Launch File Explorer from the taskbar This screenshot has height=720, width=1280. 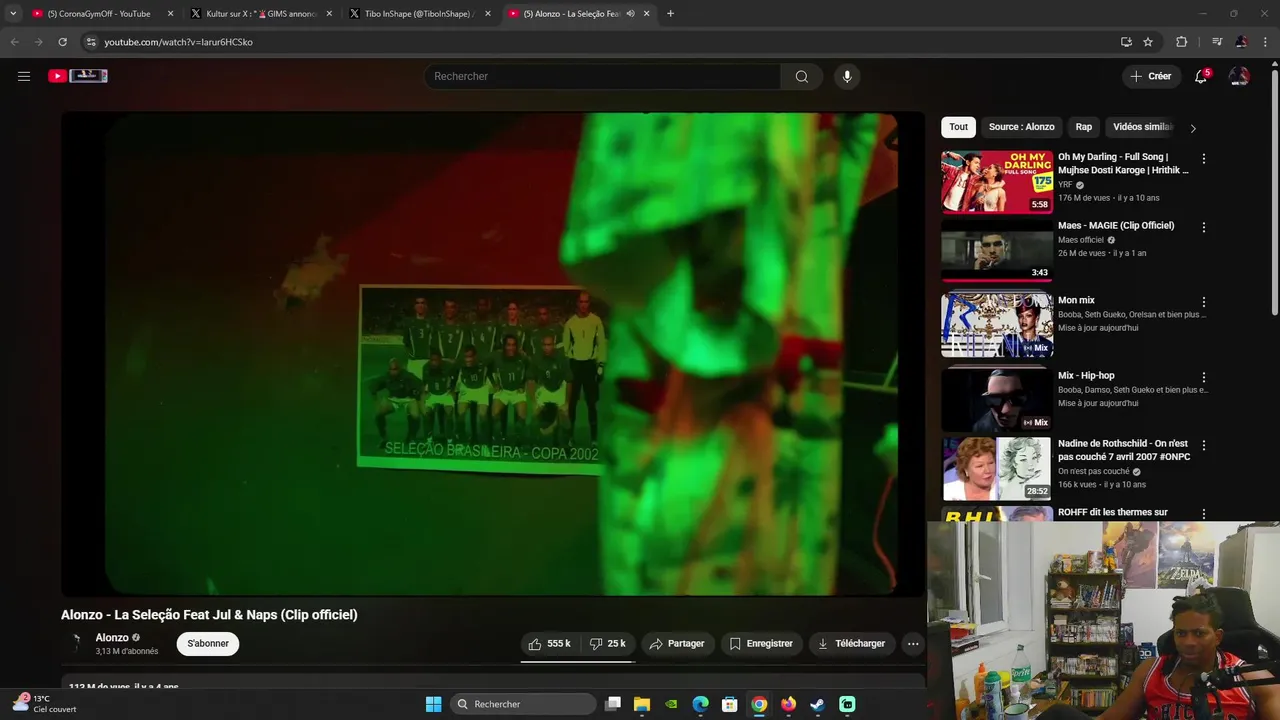pos(642,704)
